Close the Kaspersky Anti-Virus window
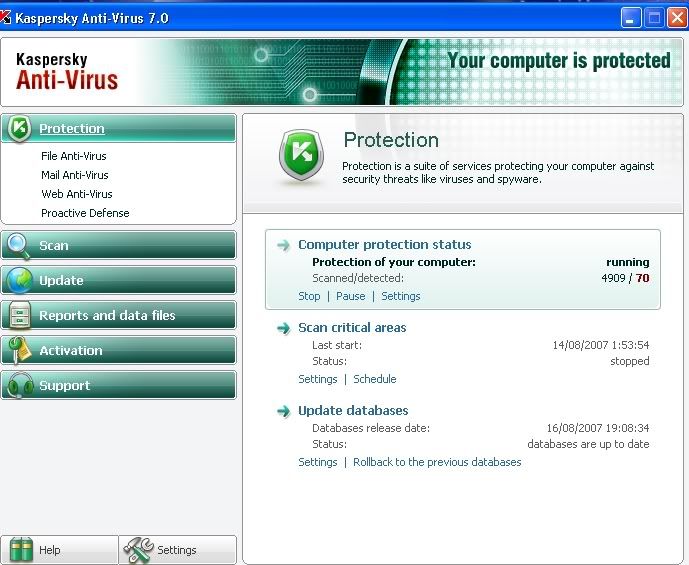This screenshot has height=565, width=689. click(677, 18)
